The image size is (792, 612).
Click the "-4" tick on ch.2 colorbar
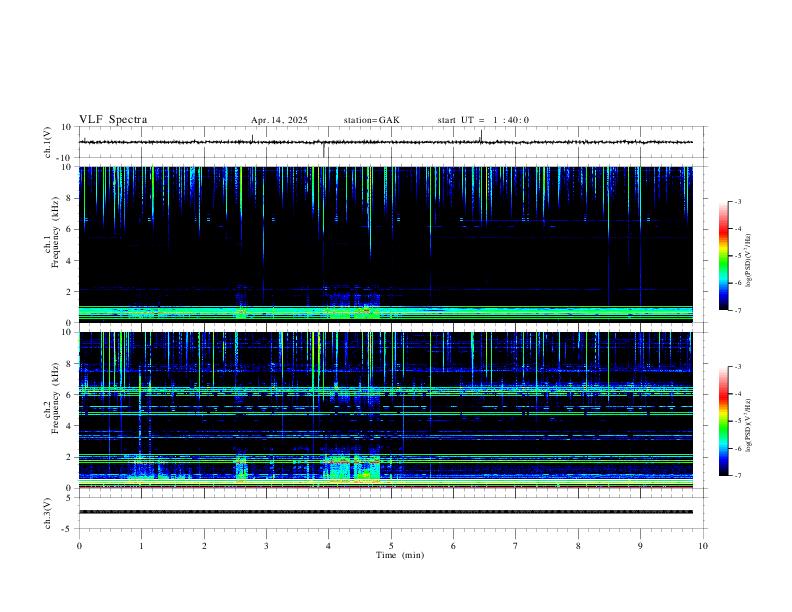point(737,394)
